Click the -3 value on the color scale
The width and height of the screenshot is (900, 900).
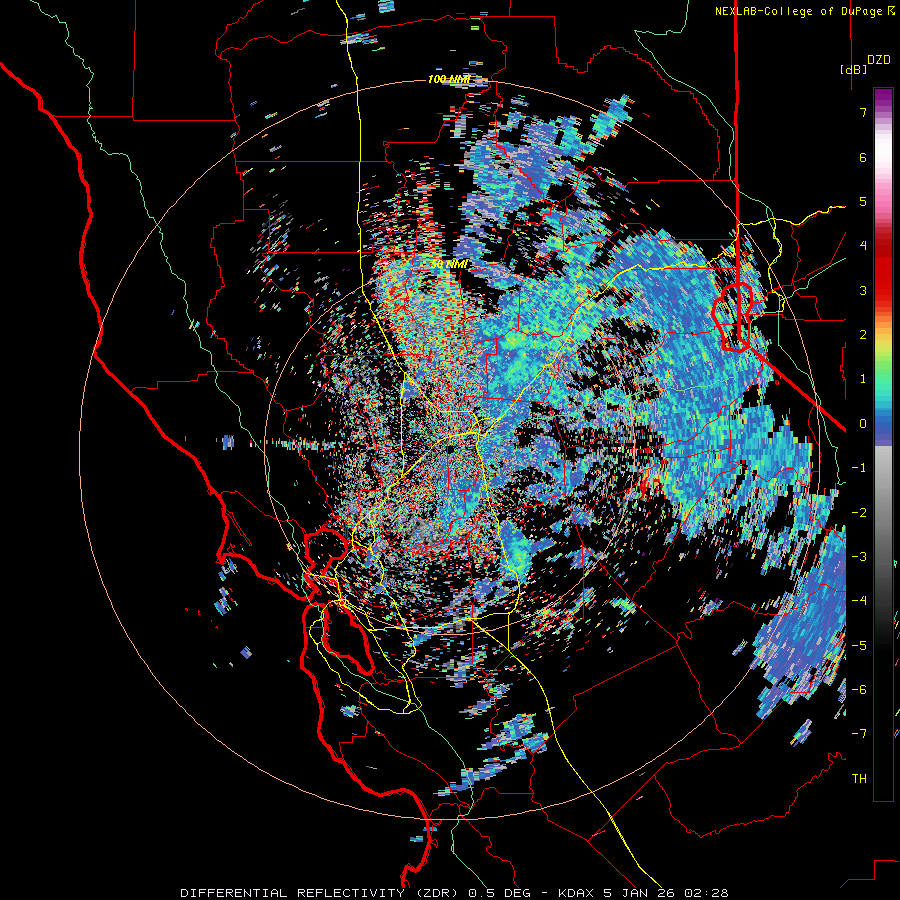pos(859,556)
